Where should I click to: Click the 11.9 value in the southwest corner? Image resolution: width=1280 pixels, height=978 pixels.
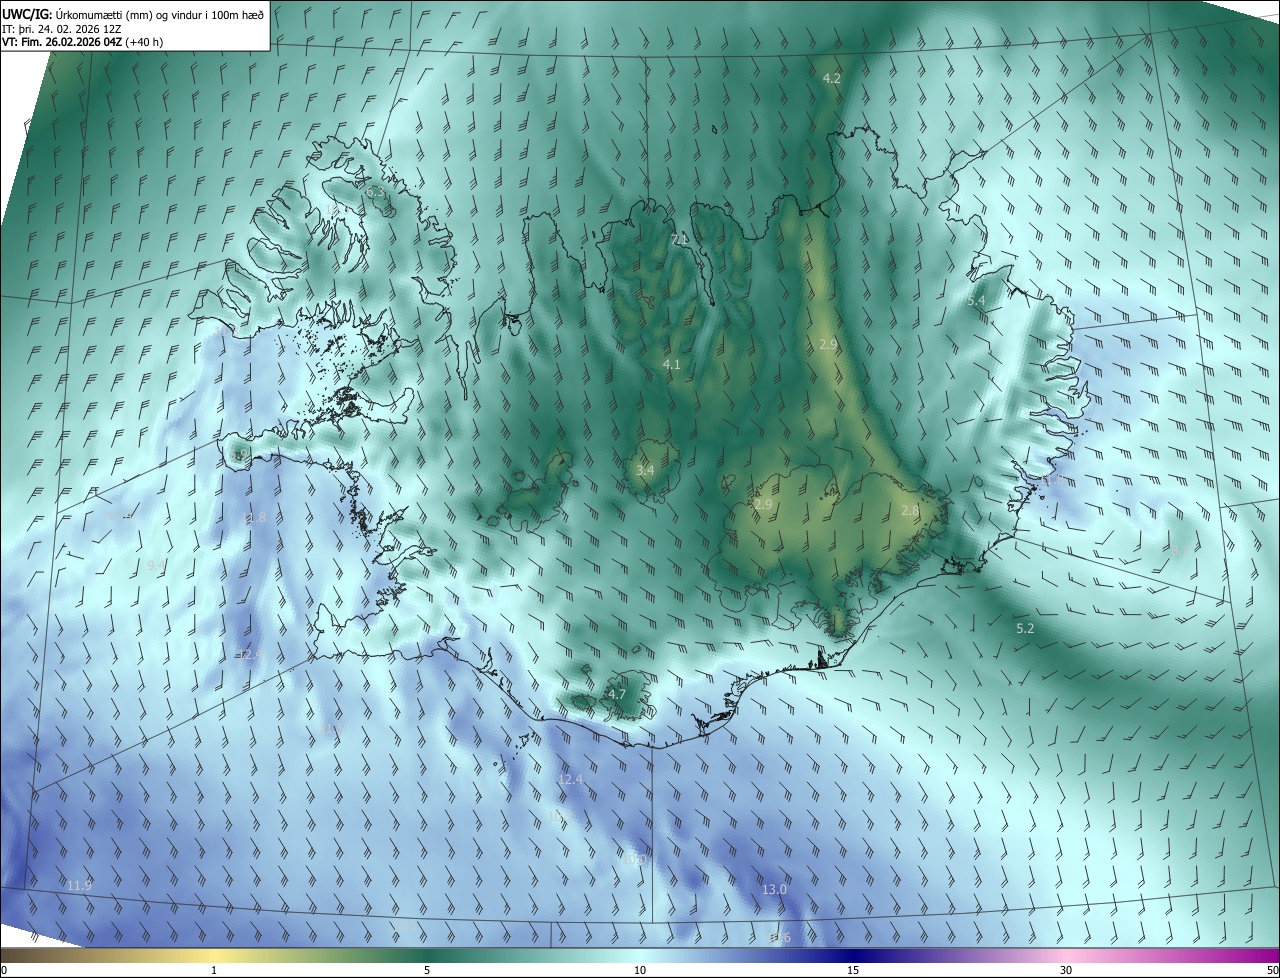(x=79, y=885)
